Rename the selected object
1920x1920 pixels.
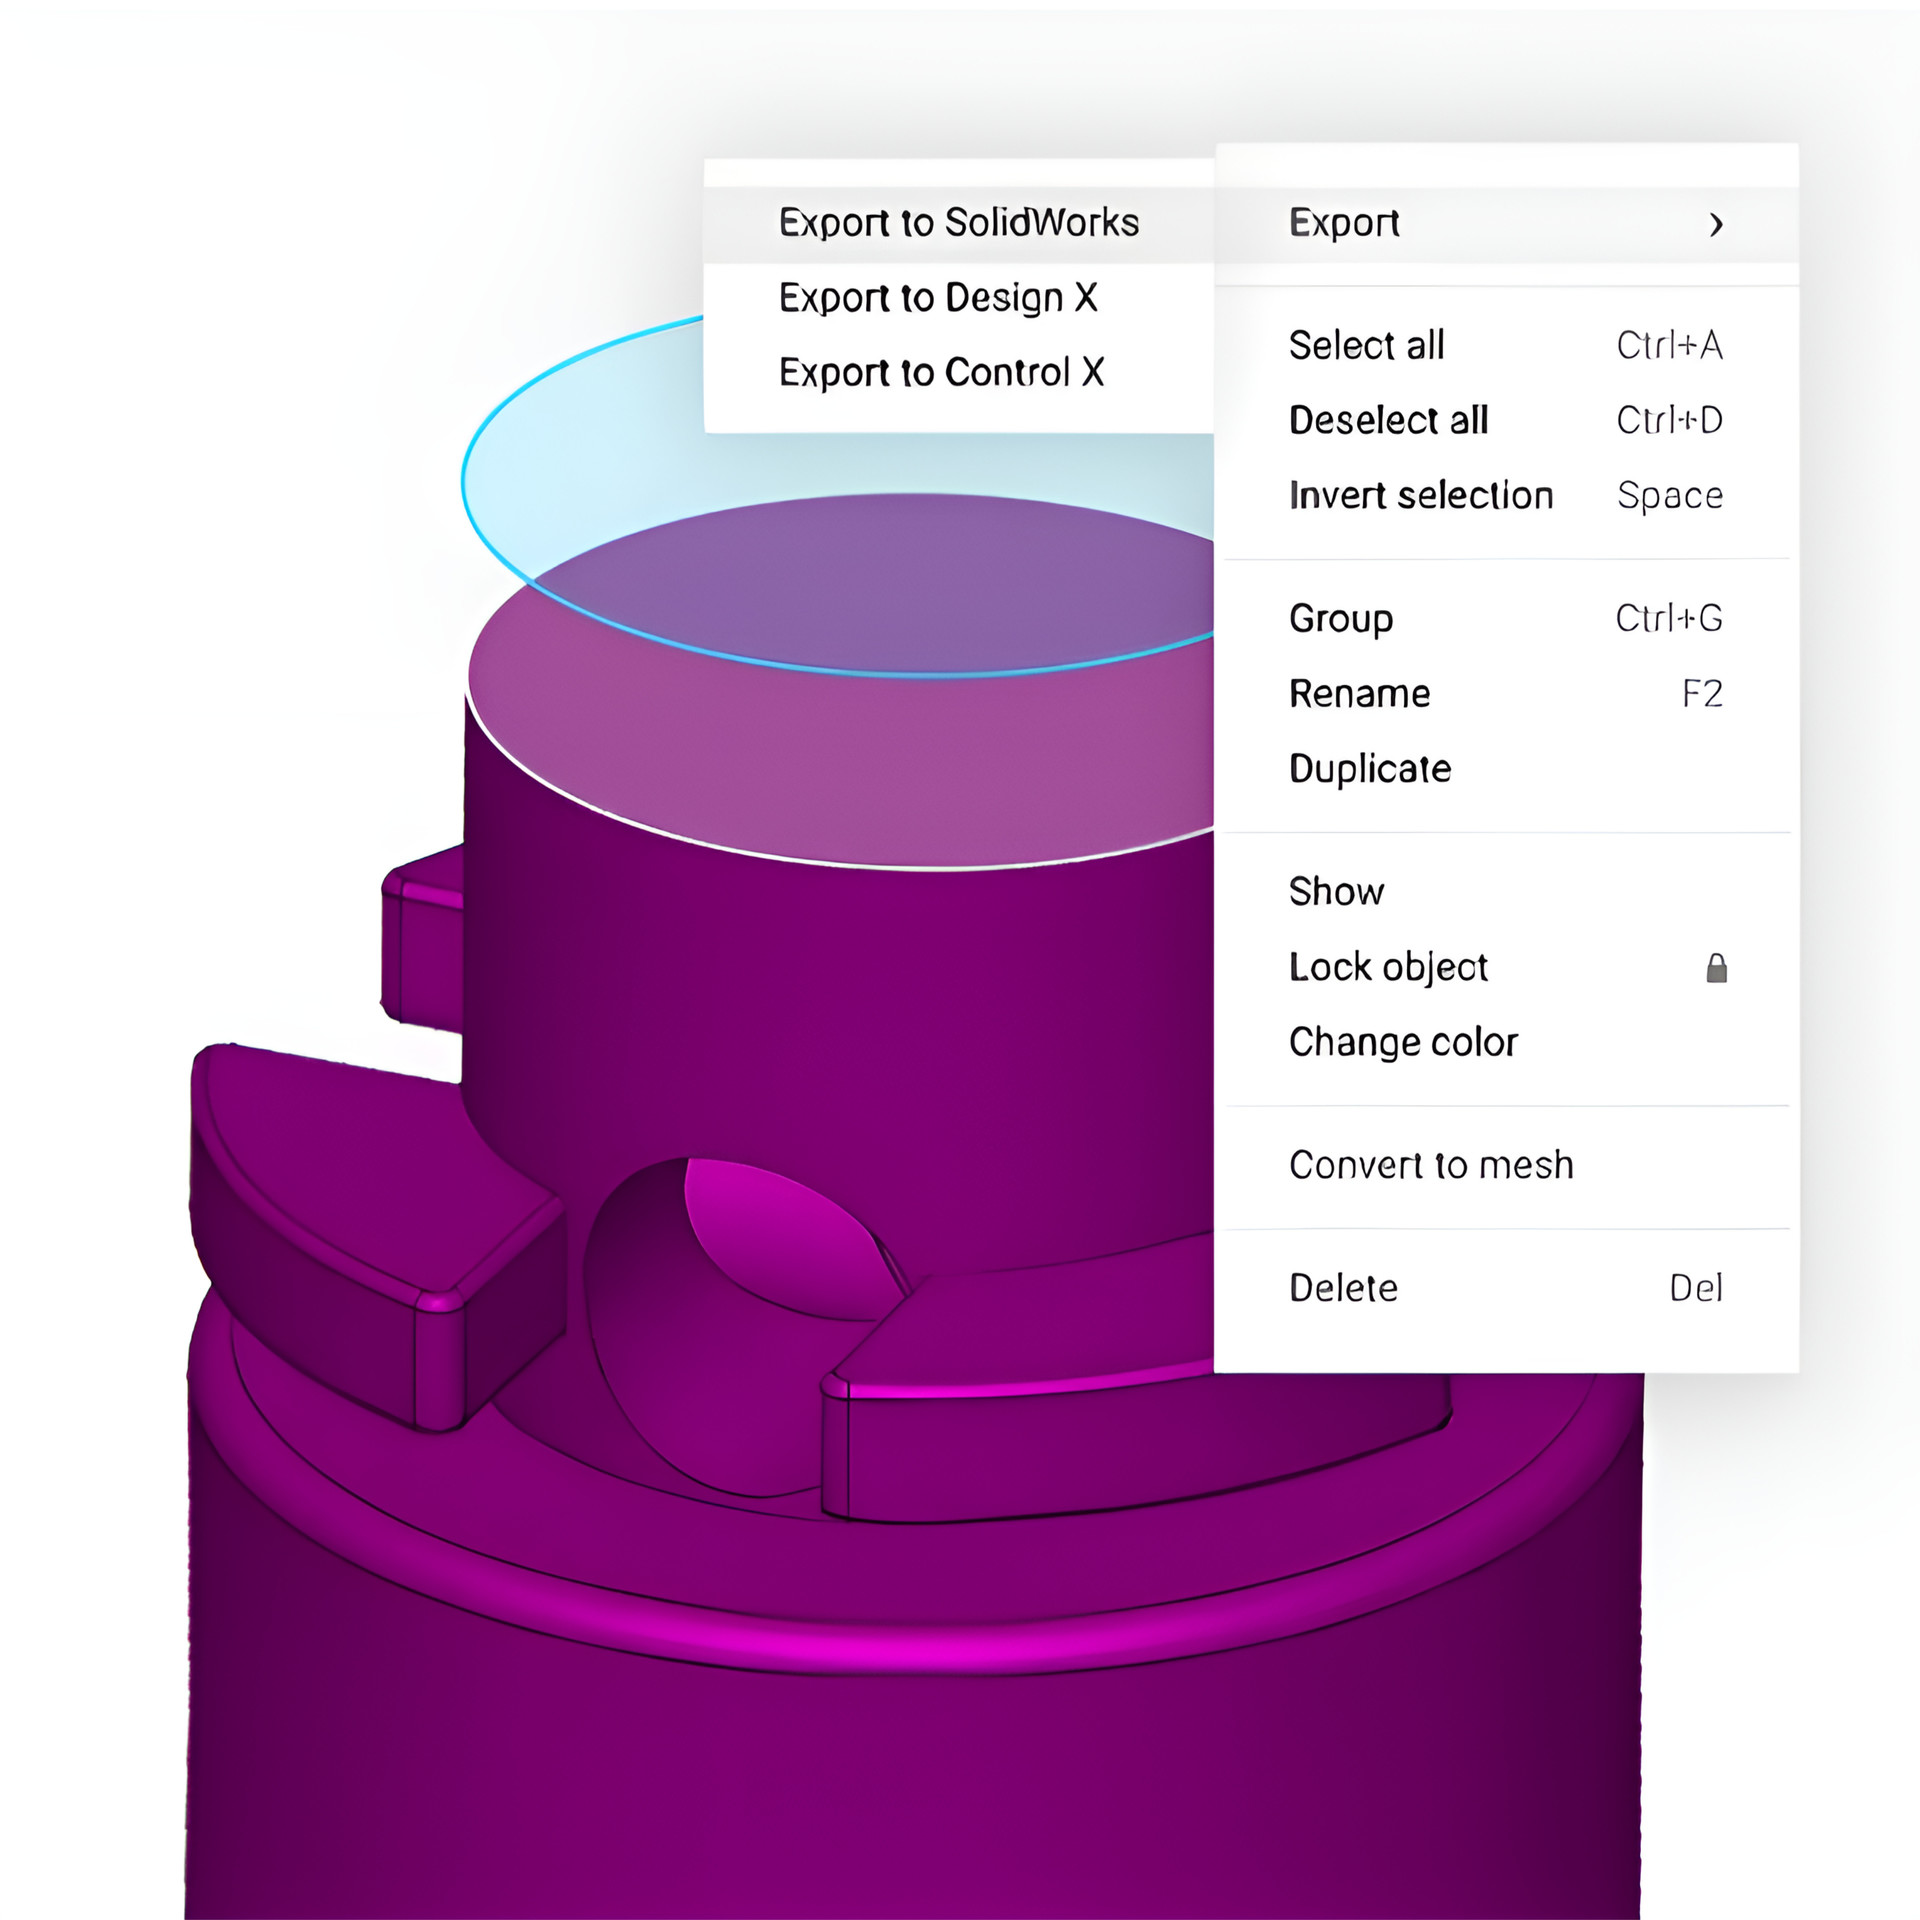pyautogui.click(x=1359, y=694)
